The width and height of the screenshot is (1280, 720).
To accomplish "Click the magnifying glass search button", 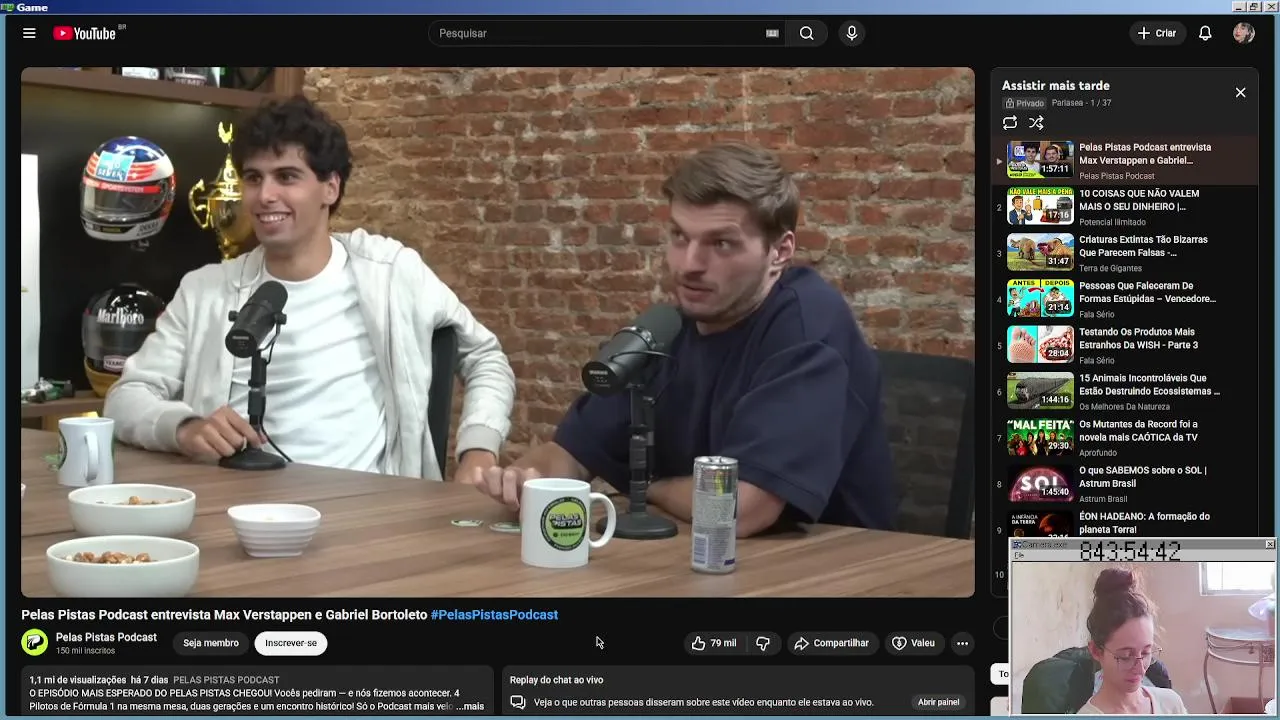I will pyautogui.click(x=806, y=33).
